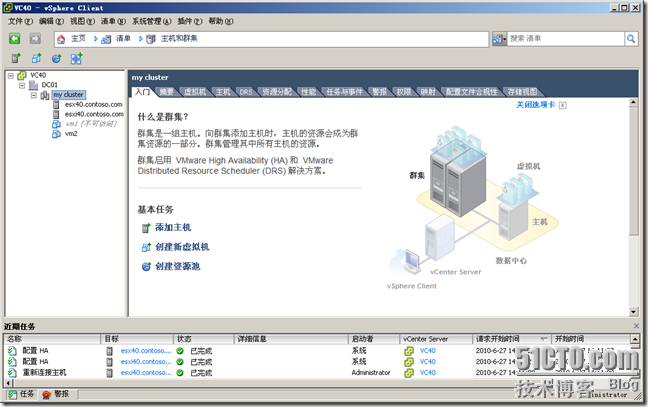The image size is (648, 407).
Task: Click the 创建资源池 link
Action: [x=178, y=266]
